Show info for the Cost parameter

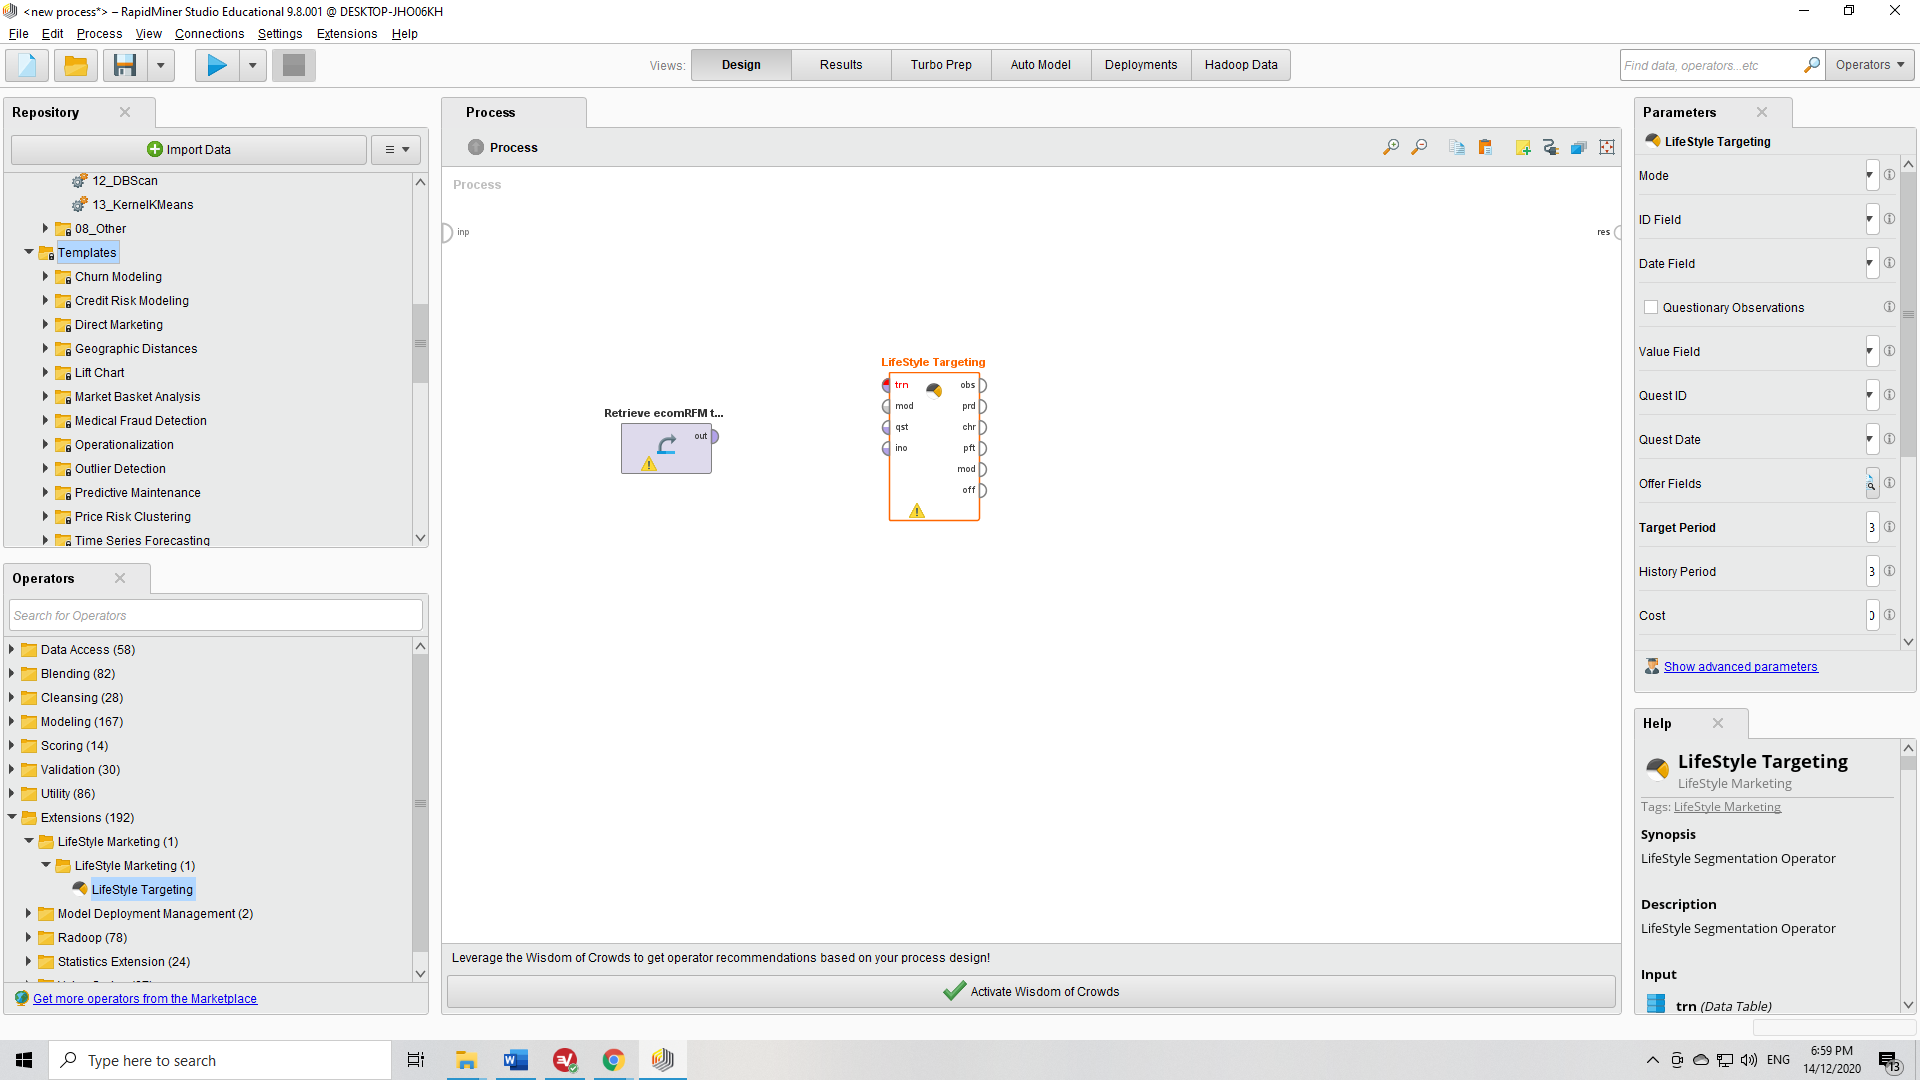tap(1889, 615)
